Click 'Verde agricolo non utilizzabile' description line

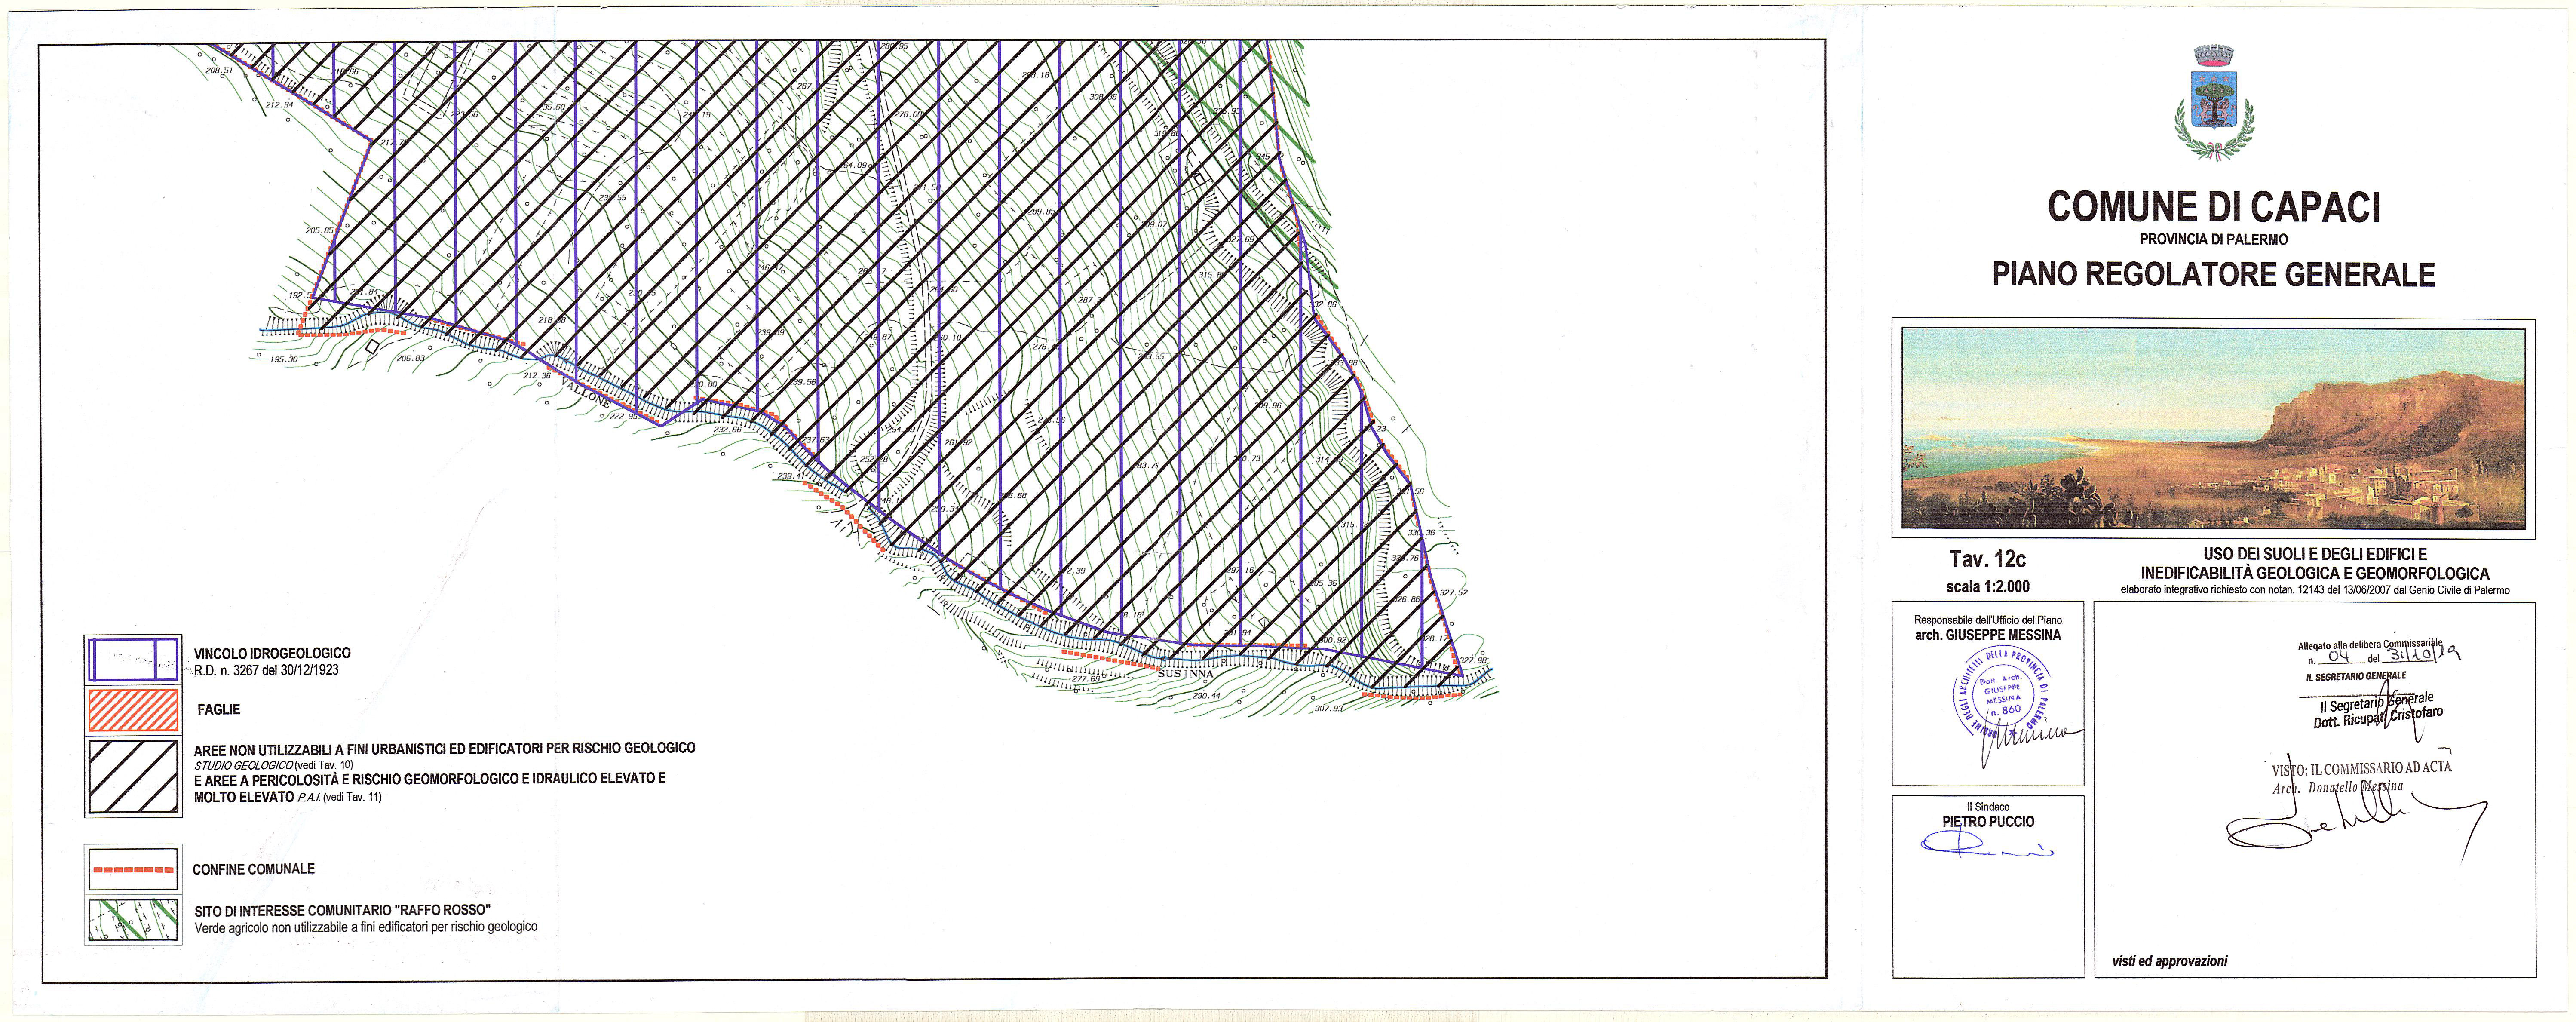coord(366,927)
